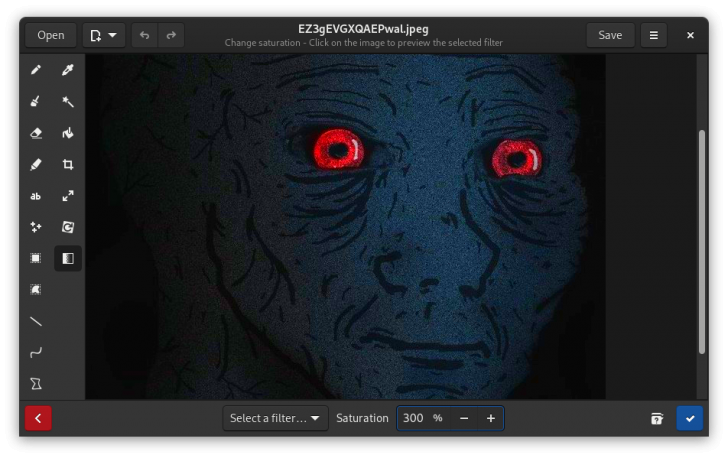Select the color picker eyedropper tool
Viewport: 728px width, 458px height.
tap(68, 70)
